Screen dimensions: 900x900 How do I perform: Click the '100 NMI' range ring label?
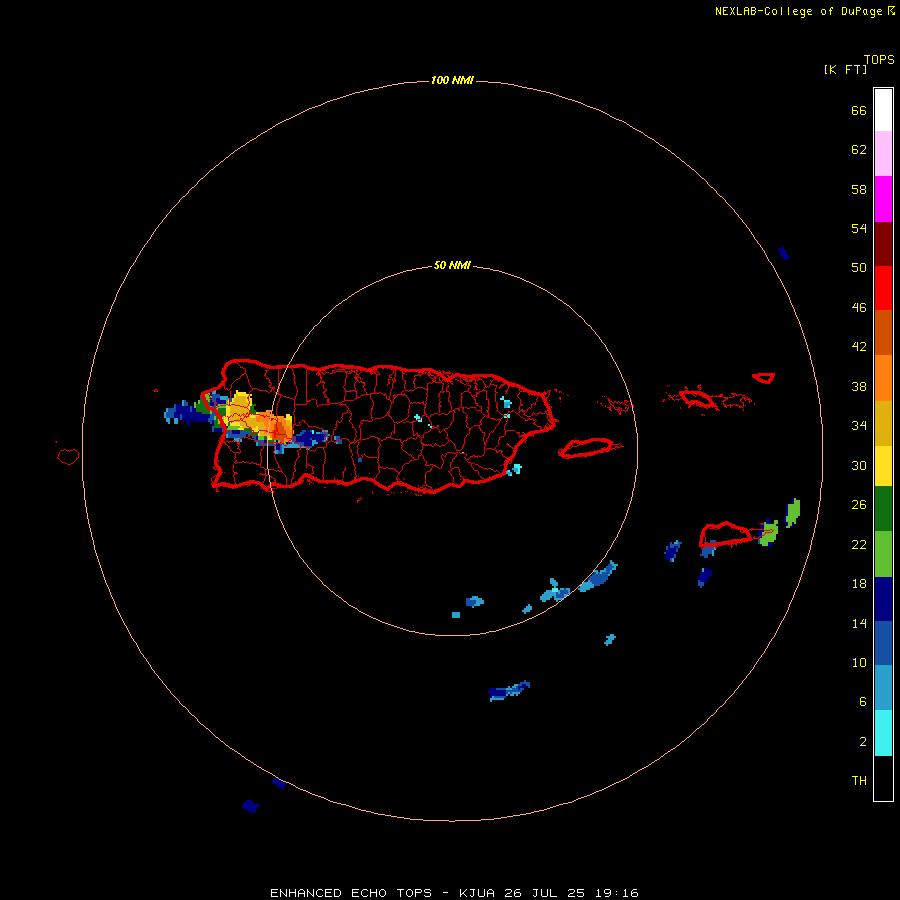452,80
